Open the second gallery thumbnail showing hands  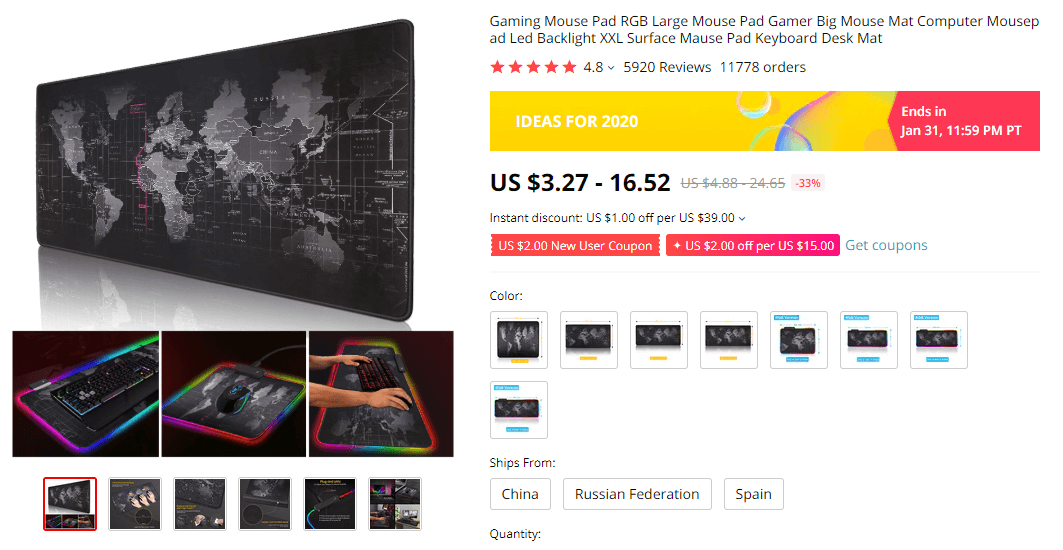click(135, 504)
